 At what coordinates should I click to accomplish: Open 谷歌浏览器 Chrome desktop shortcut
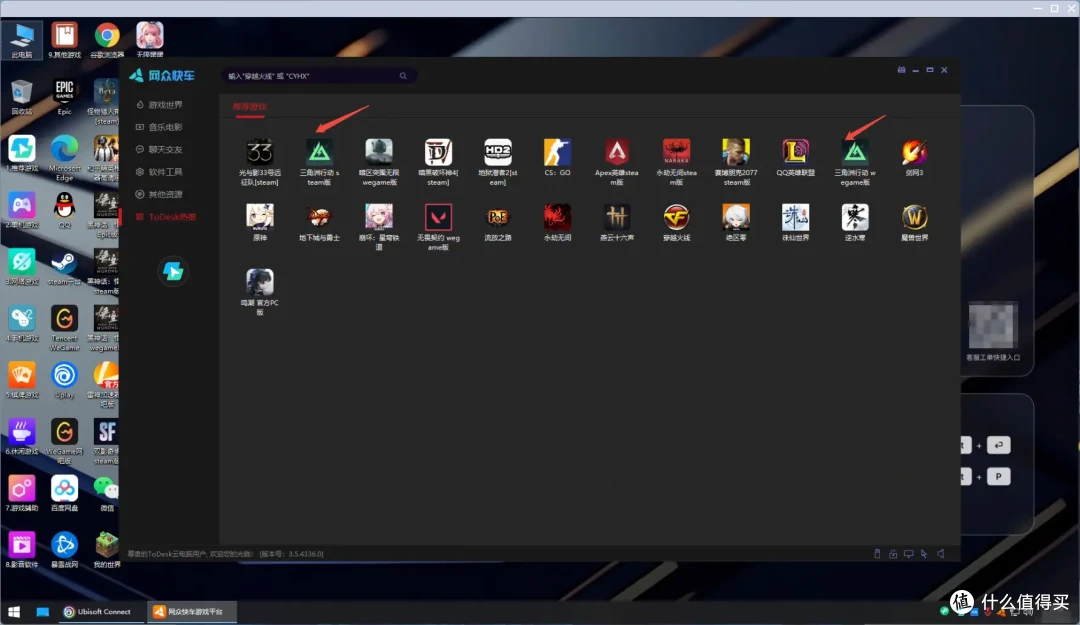[107, 40]
